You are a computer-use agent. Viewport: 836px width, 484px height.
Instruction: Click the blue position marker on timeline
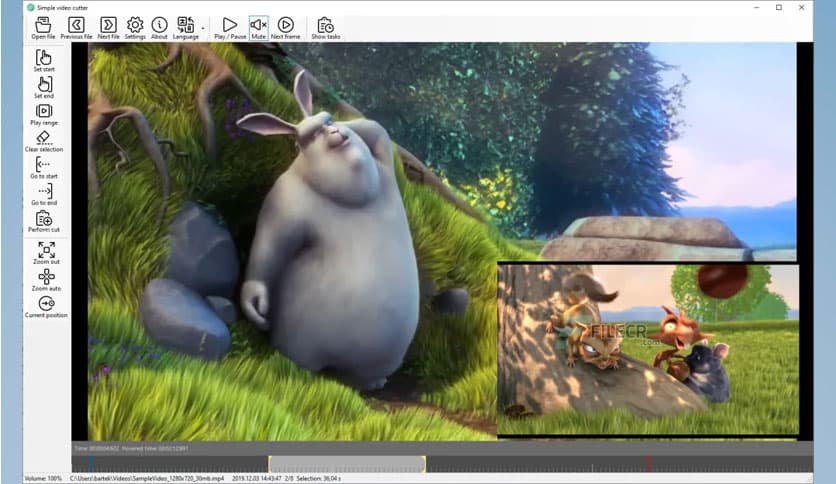tap(91, 464)
